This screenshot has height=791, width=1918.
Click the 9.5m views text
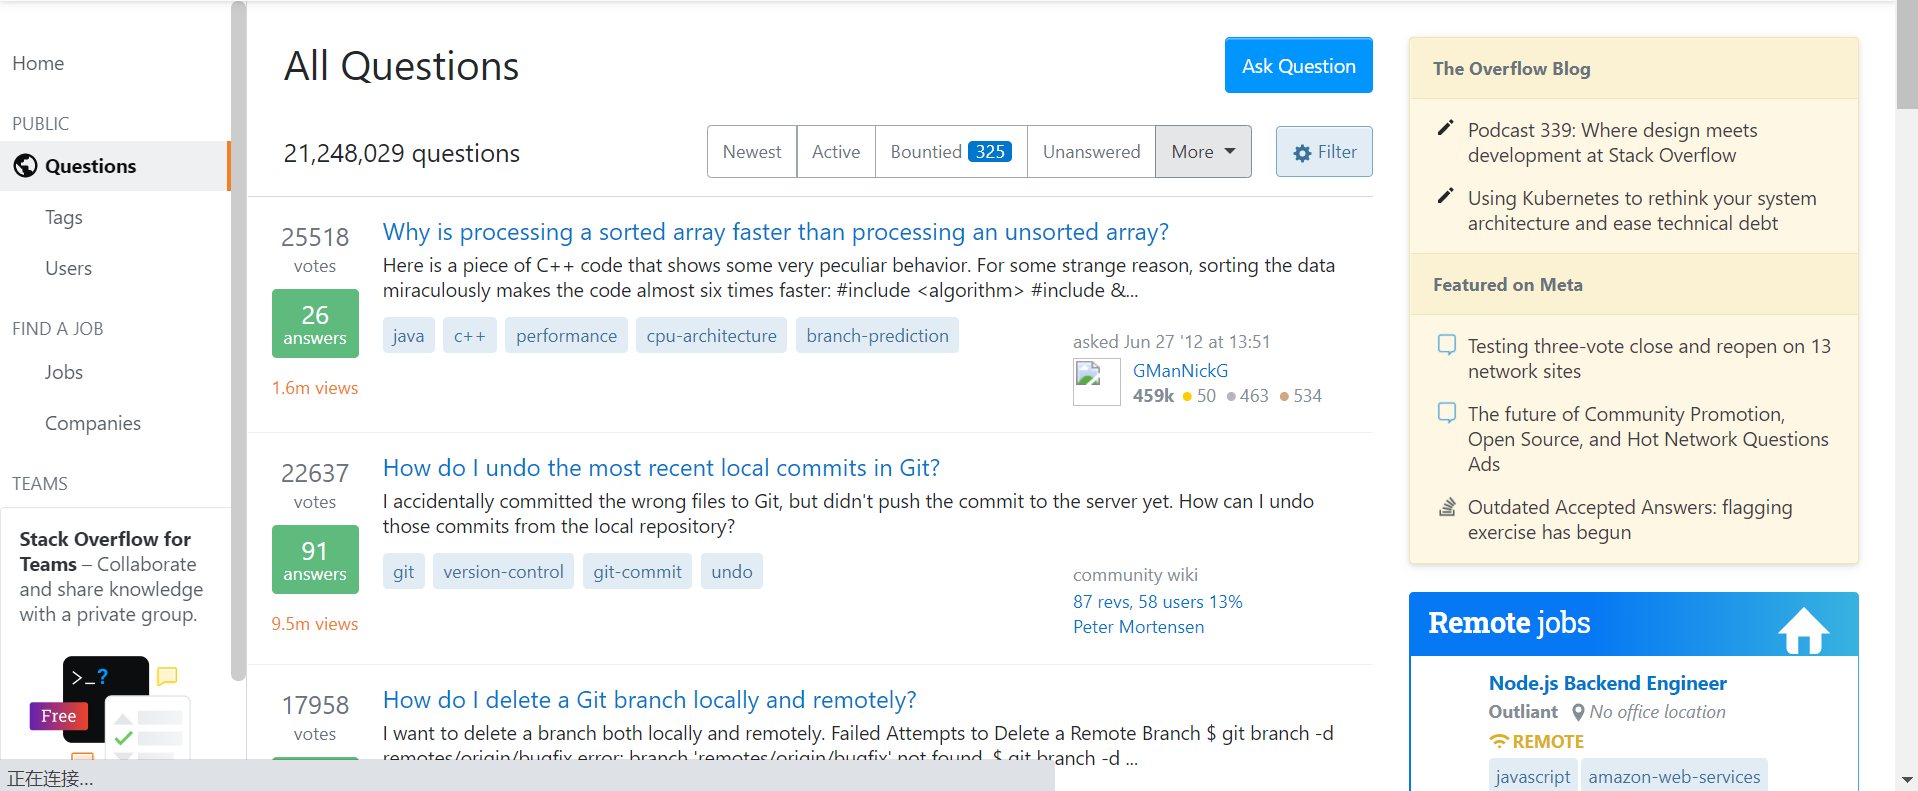315,624
